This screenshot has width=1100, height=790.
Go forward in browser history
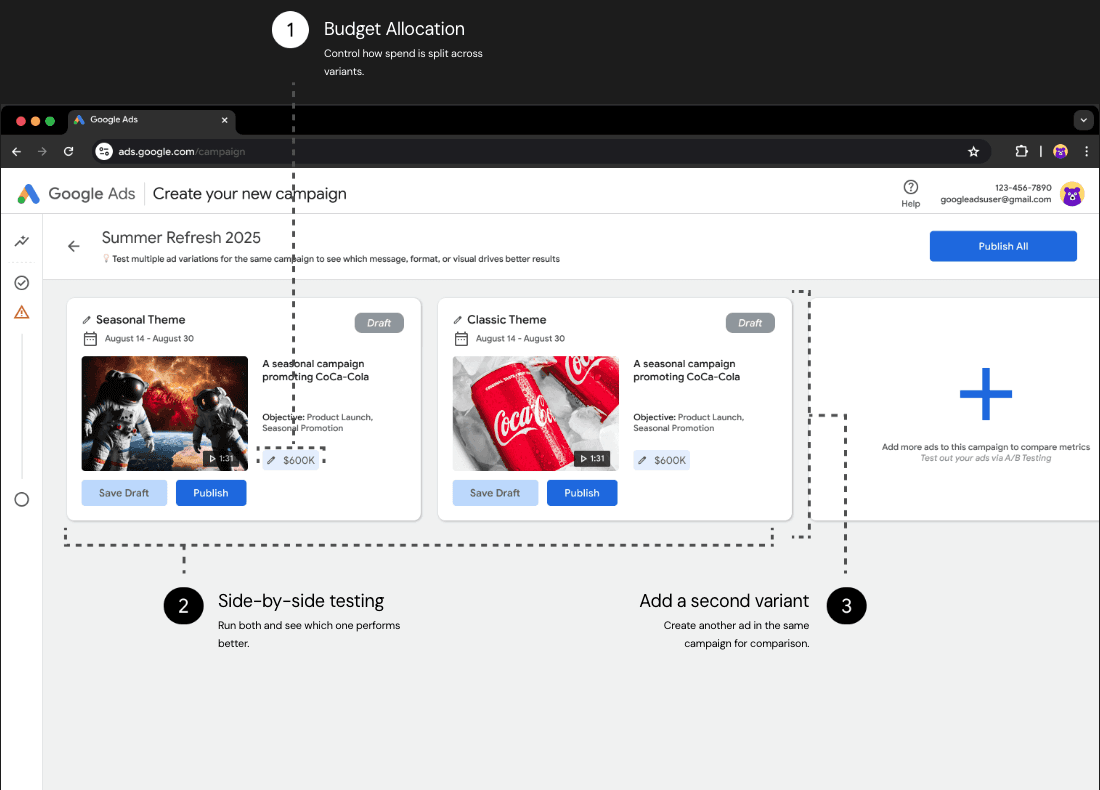pos(42,152)
